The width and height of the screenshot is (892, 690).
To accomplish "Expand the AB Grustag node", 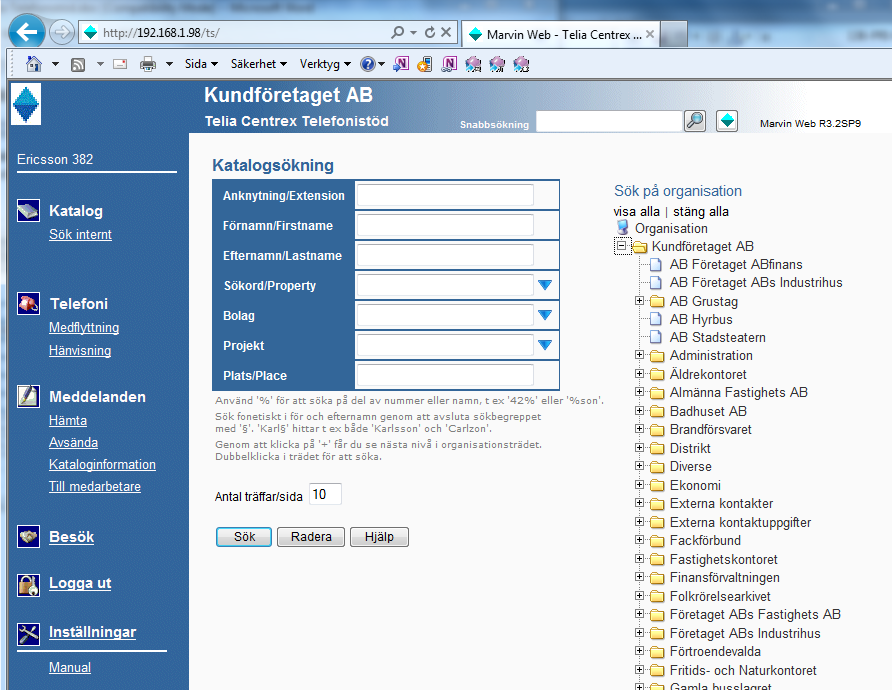I will tap(639, 300).
